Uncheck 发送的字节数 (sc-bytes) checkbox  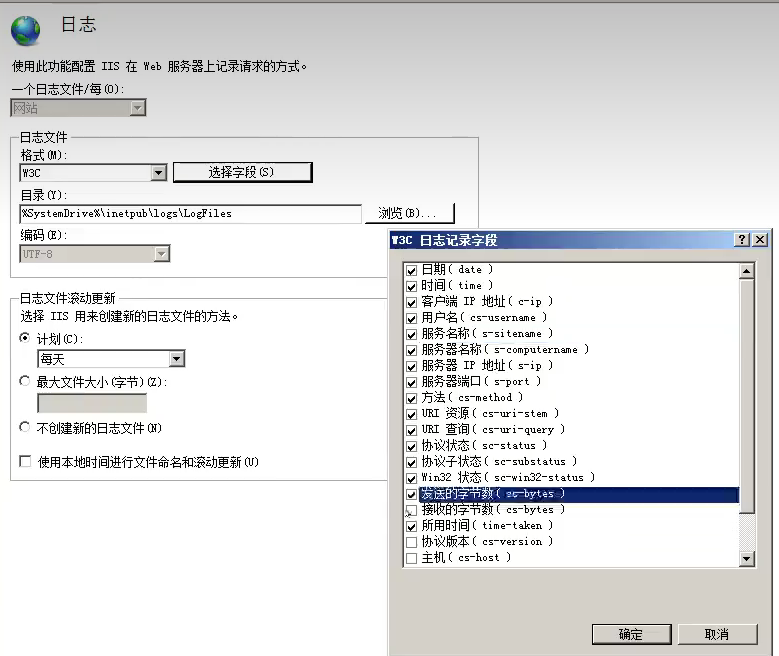[x=411, y=494]
